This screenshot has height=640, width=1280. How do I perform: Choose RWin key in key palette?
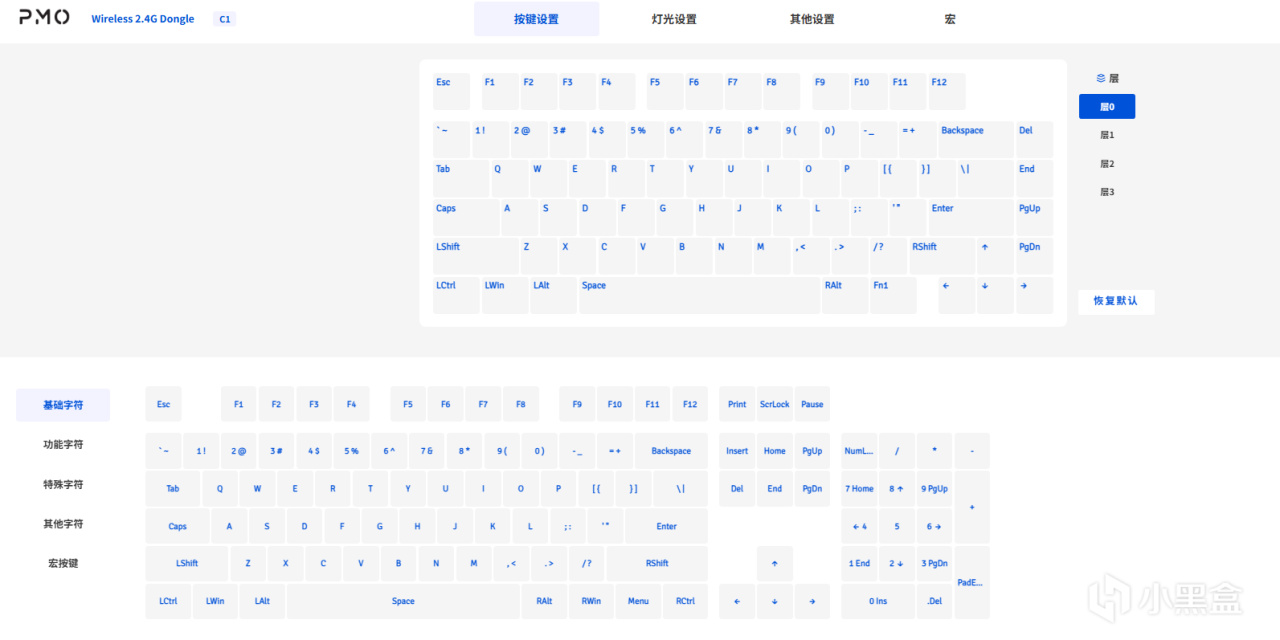591,601
